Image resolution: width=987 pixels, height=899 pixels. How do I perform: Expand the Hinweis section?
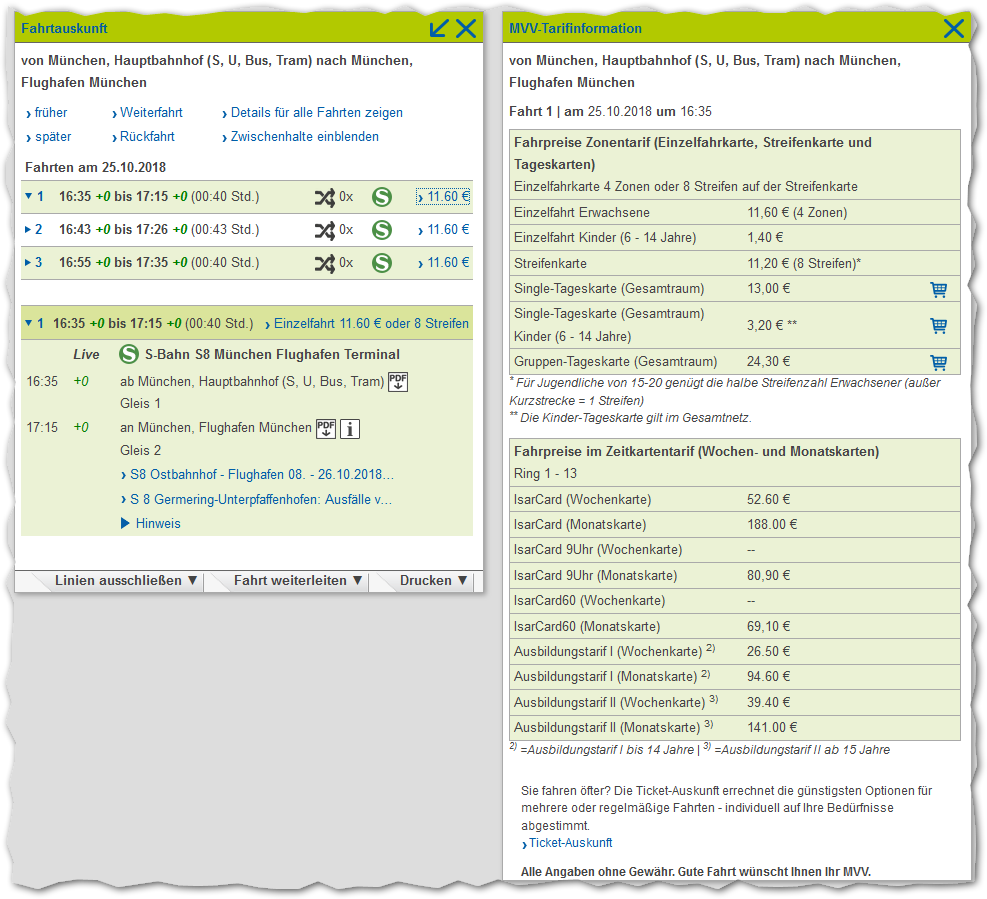[x=150, y=523]
